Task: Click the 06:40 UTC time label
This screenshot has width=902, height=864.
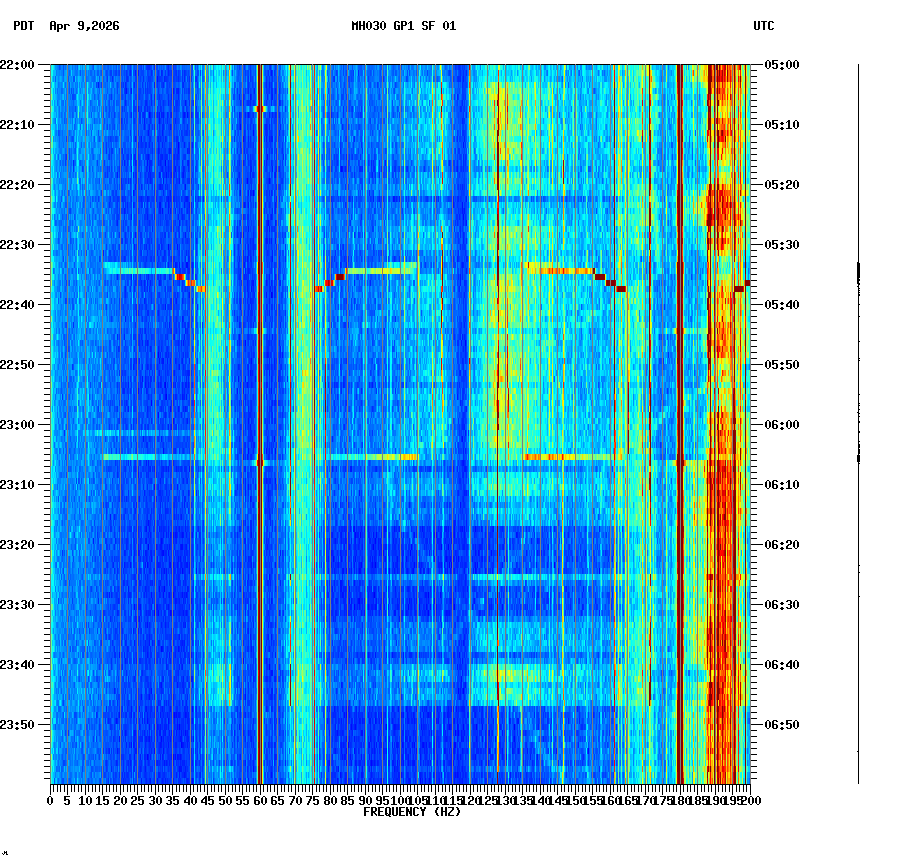Action: click(x=782, y=665)
